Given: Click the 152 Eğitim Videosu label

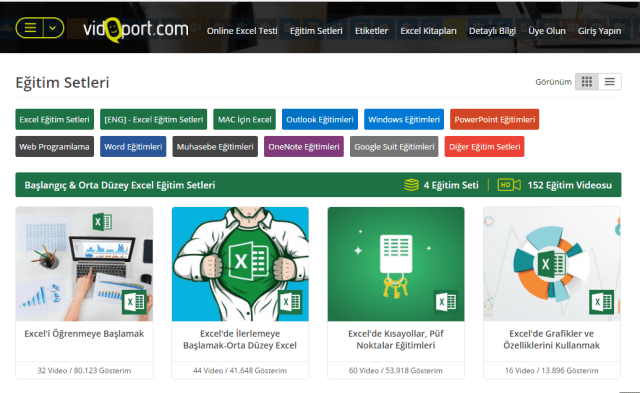Looking at the screenshot, I should [x=570, y=185].
